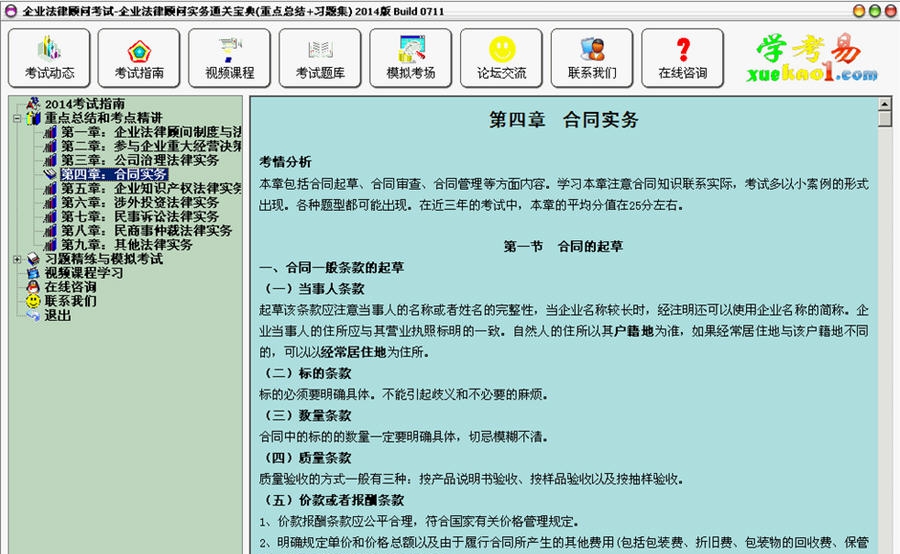900x554 pixels.
Task: Click the （三）数量条款 subheading
Action: click(305, 416)
